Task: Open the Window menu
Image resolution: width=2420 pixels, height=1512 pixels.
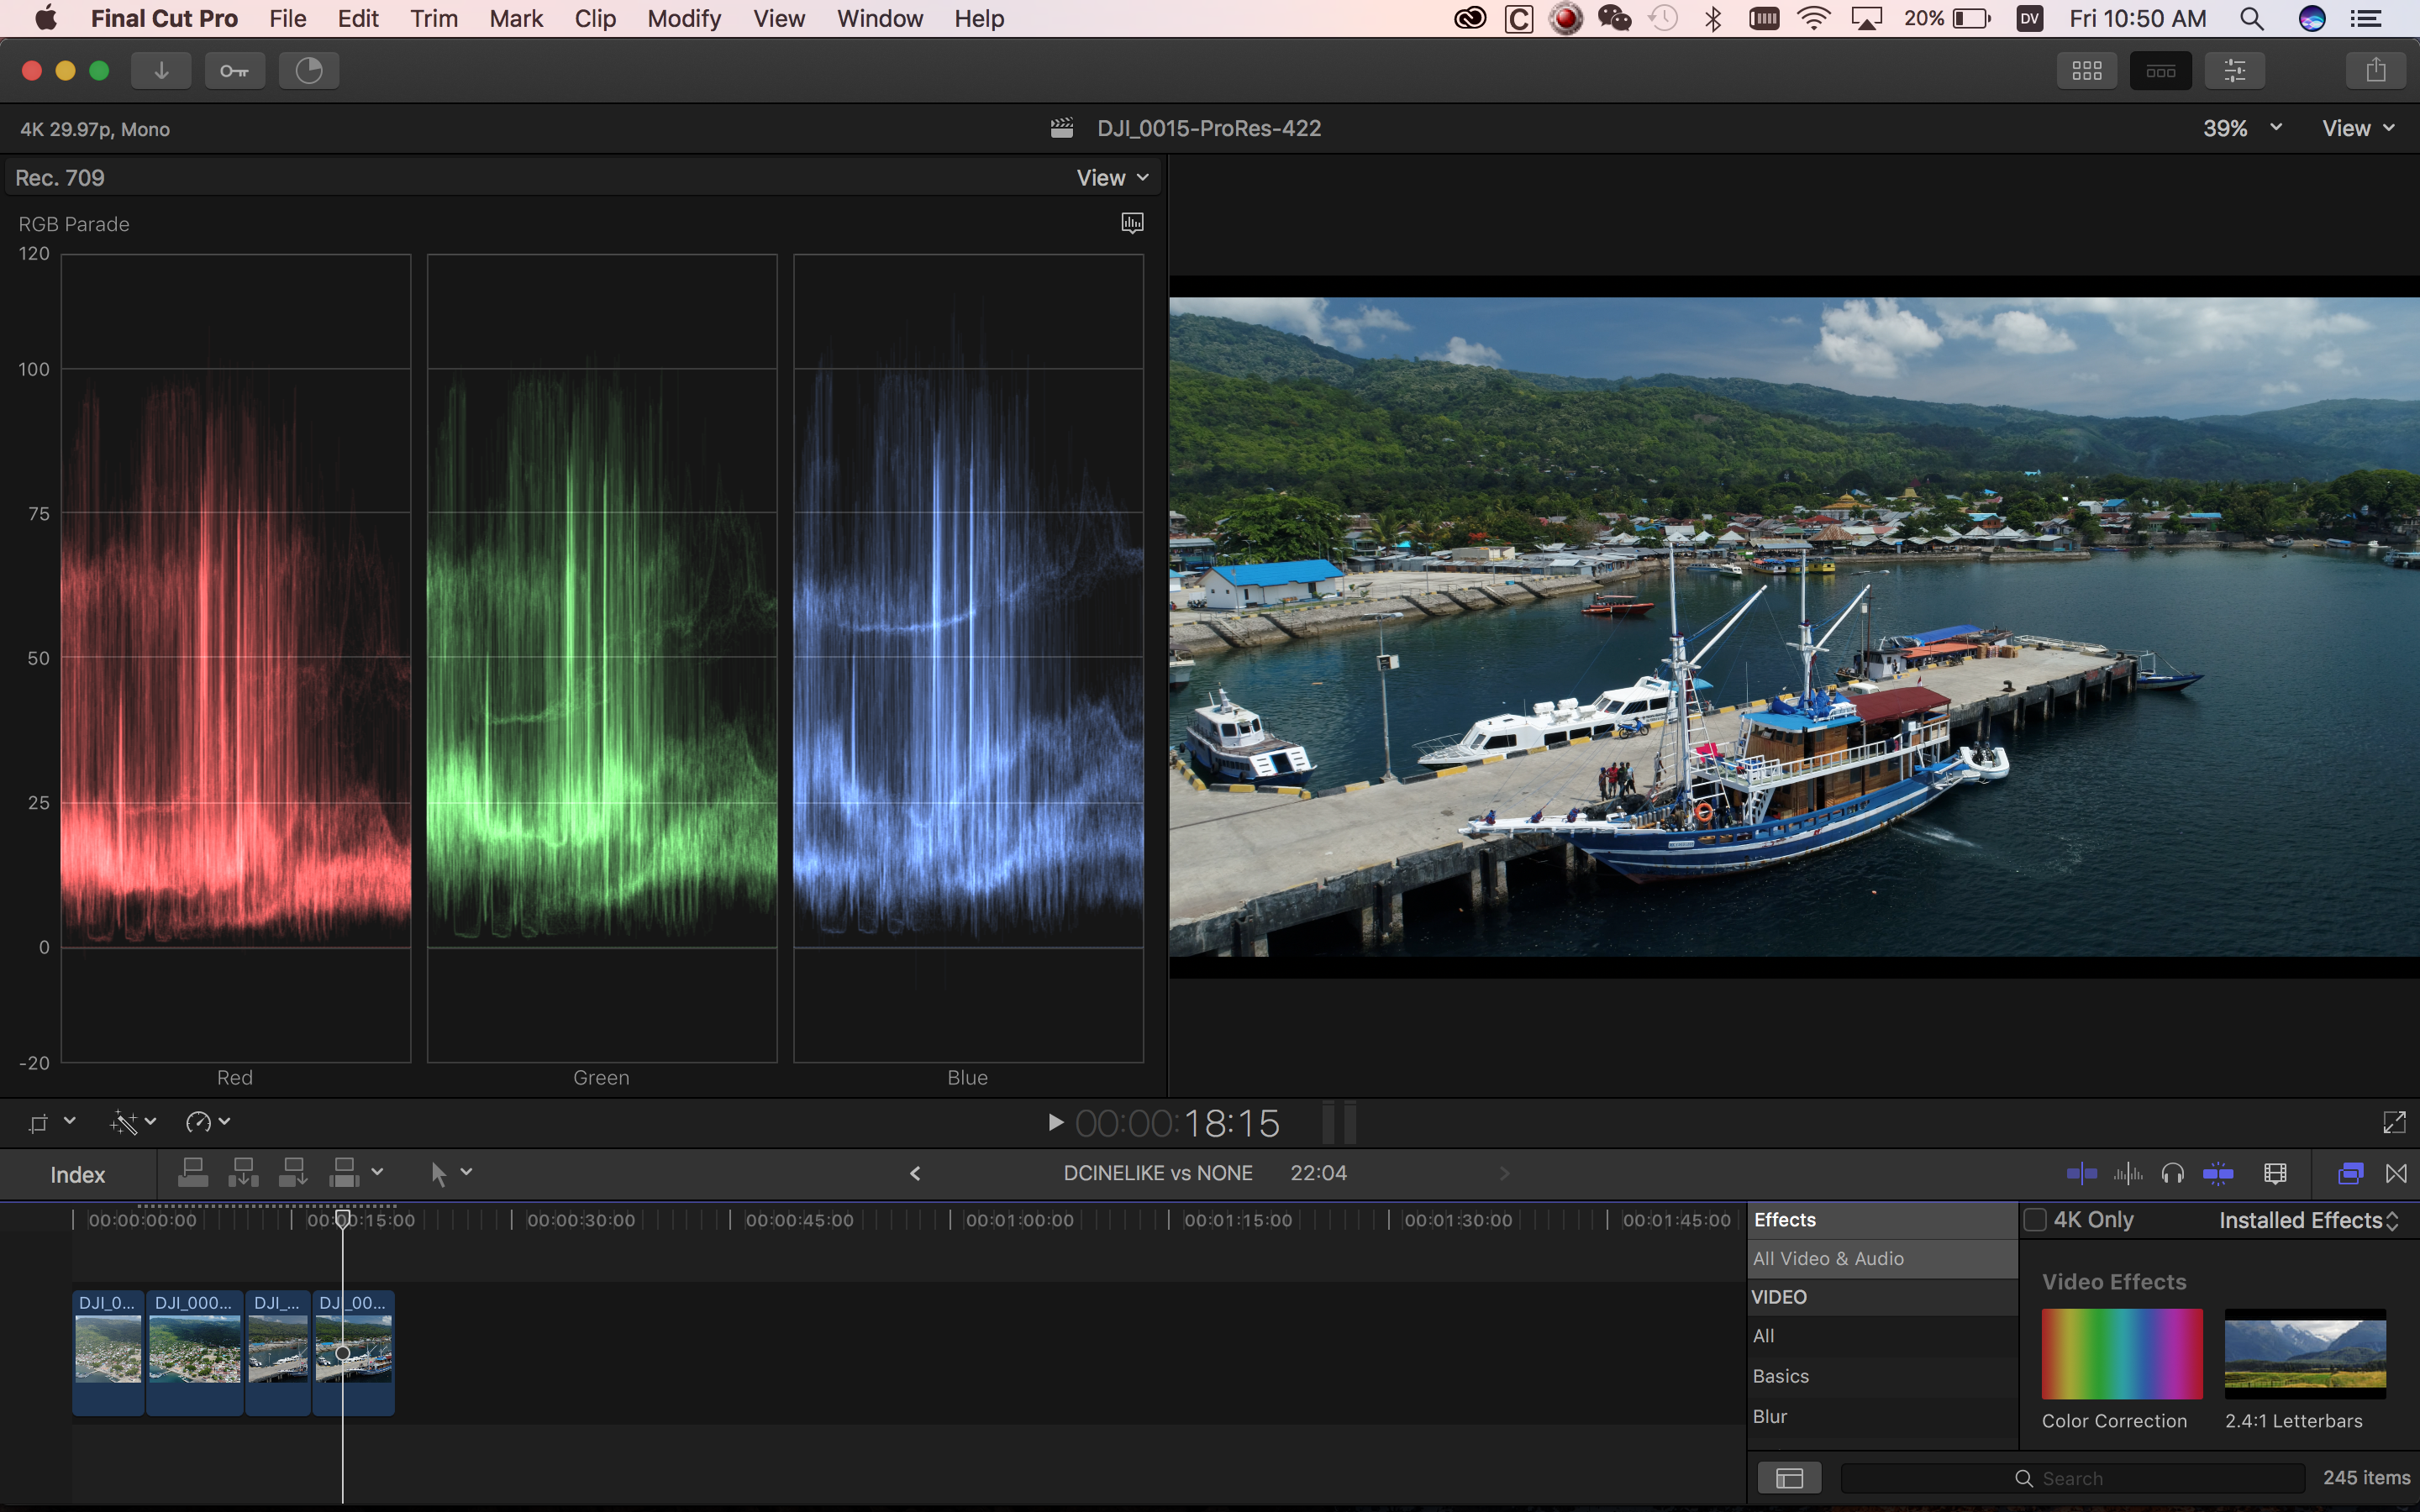Action: click(880, 19)
